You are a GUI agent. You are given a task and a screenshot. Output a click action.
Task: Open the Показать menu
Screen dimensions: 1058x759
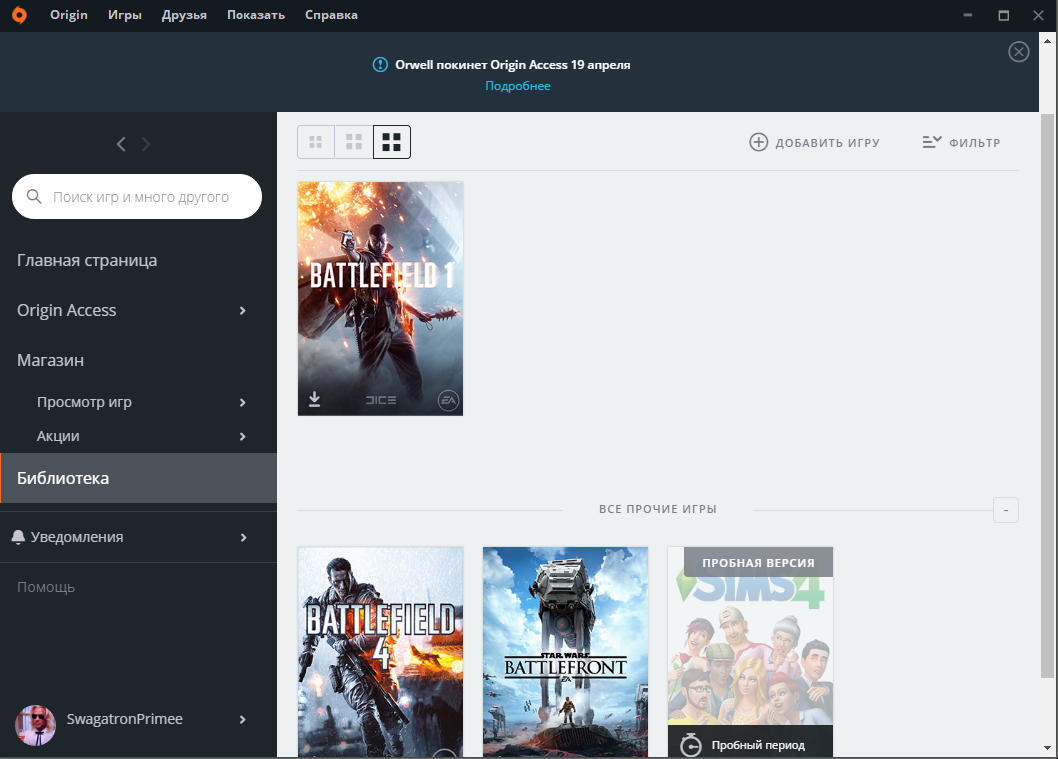coord(256,15)
